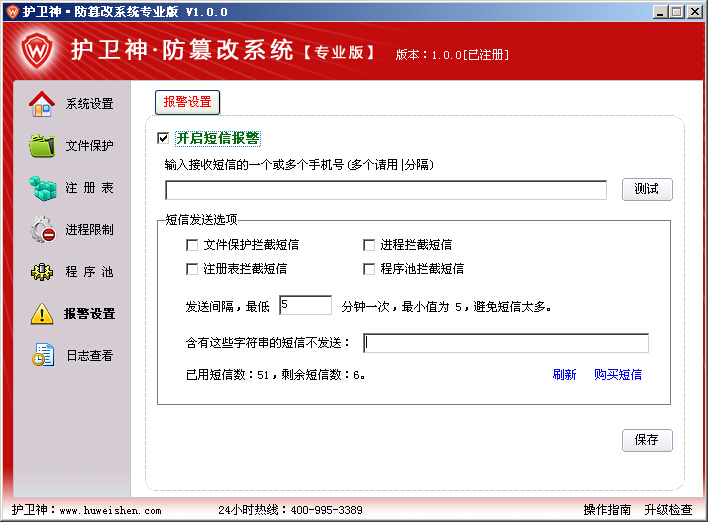Close the 护卫神 window
The width and height of the screenshot is (708, 522).
695,12
